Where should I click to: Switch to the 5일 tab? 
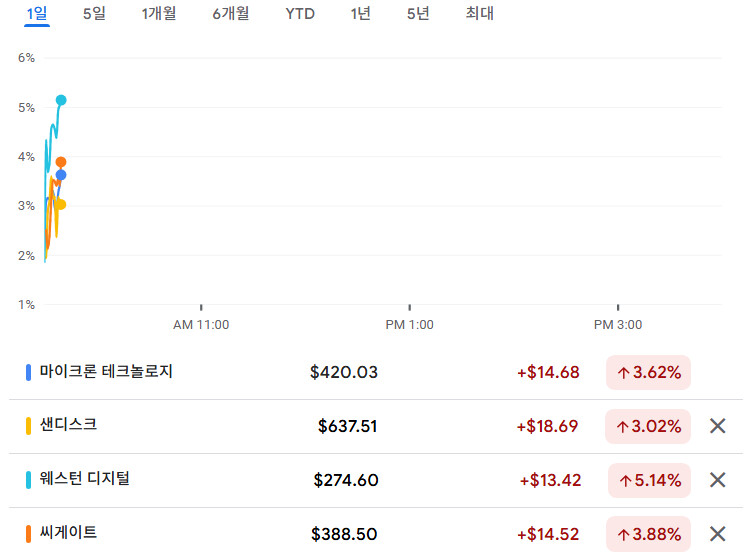(94, 14)
